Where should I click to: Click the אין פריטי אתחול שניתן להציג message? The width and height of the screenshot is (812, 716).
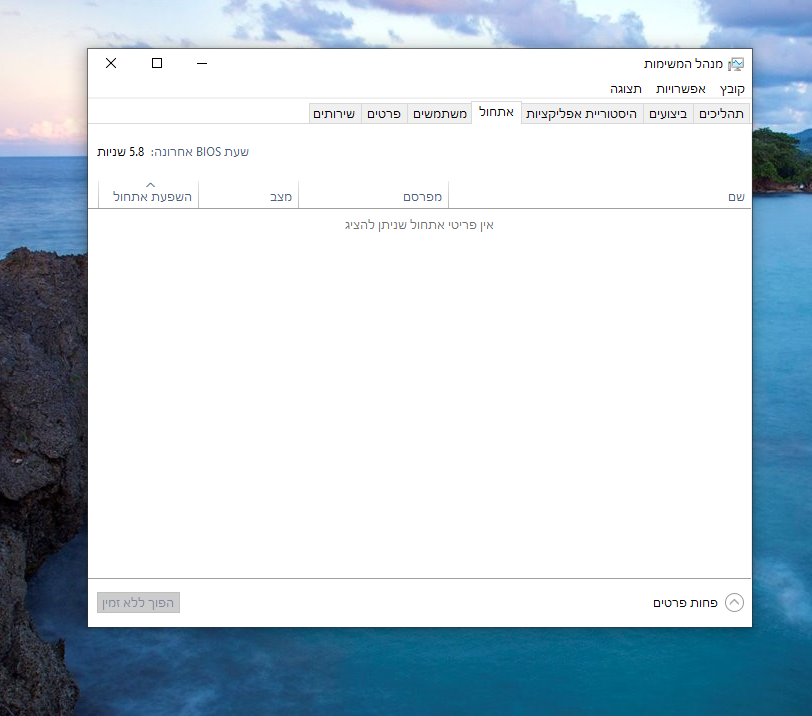(419, 225)
